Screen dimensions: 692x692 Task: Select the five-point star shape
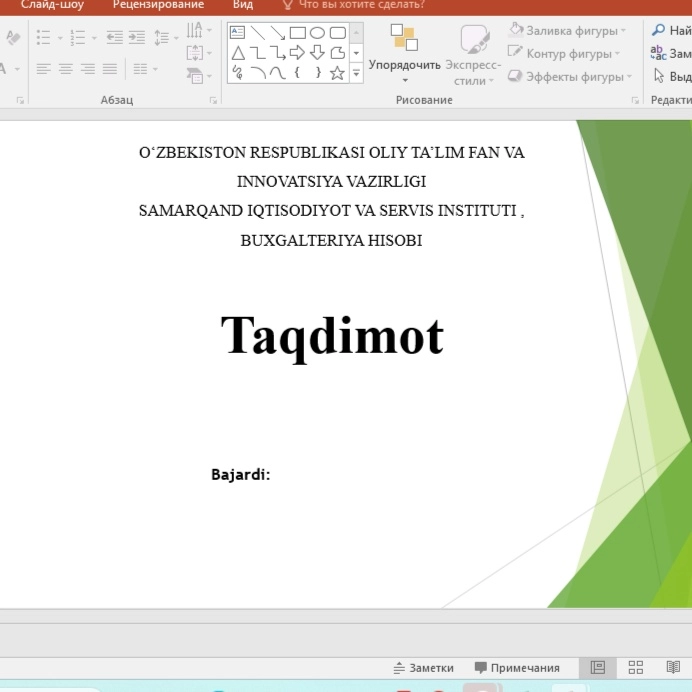click(x=337, y=73)
